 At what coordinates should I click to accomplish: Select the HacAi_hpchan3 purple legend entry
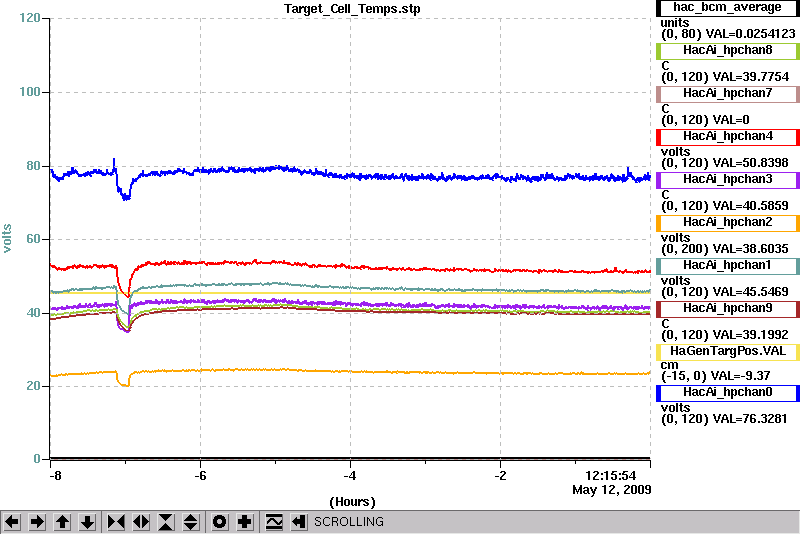tap(727, 180)
